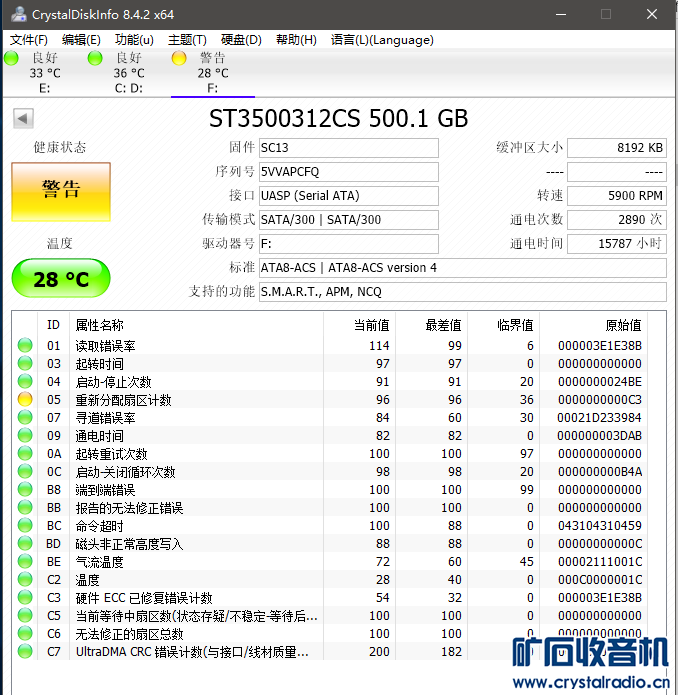Click the drive letter field F:
Screen dimensions: 678x695
pos(349,243)
